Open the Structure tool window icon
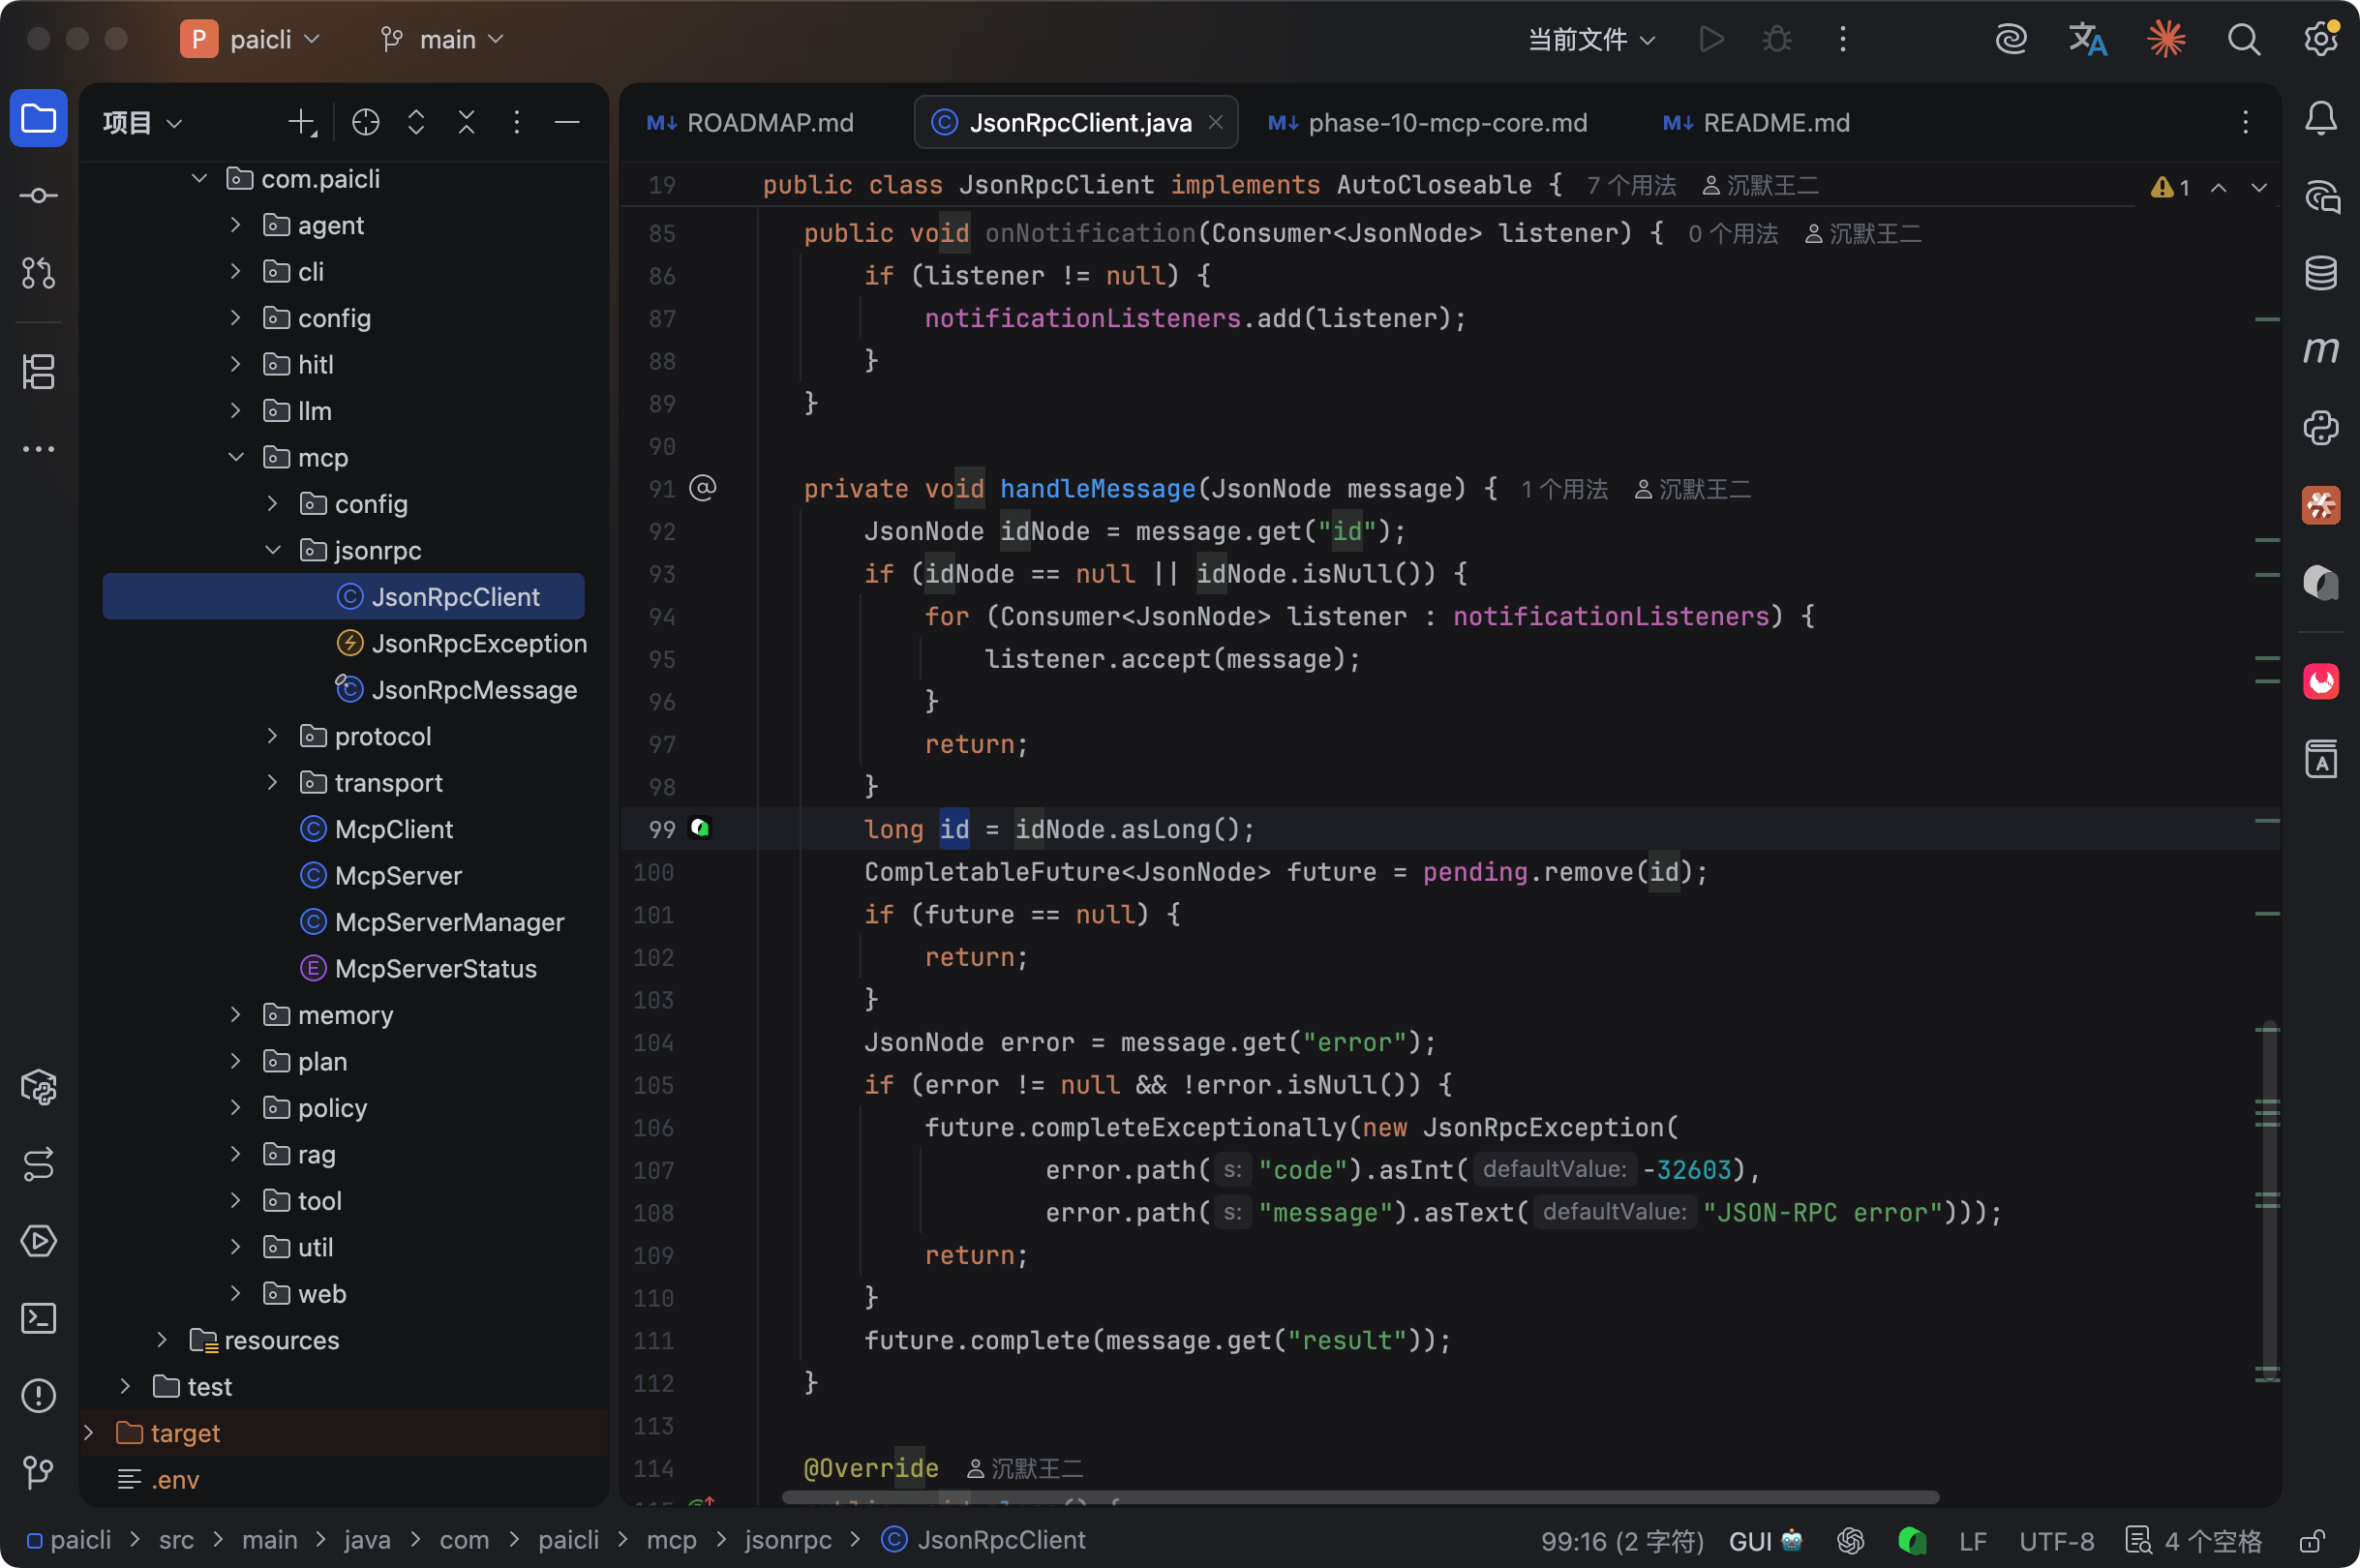 coord(38,372)
